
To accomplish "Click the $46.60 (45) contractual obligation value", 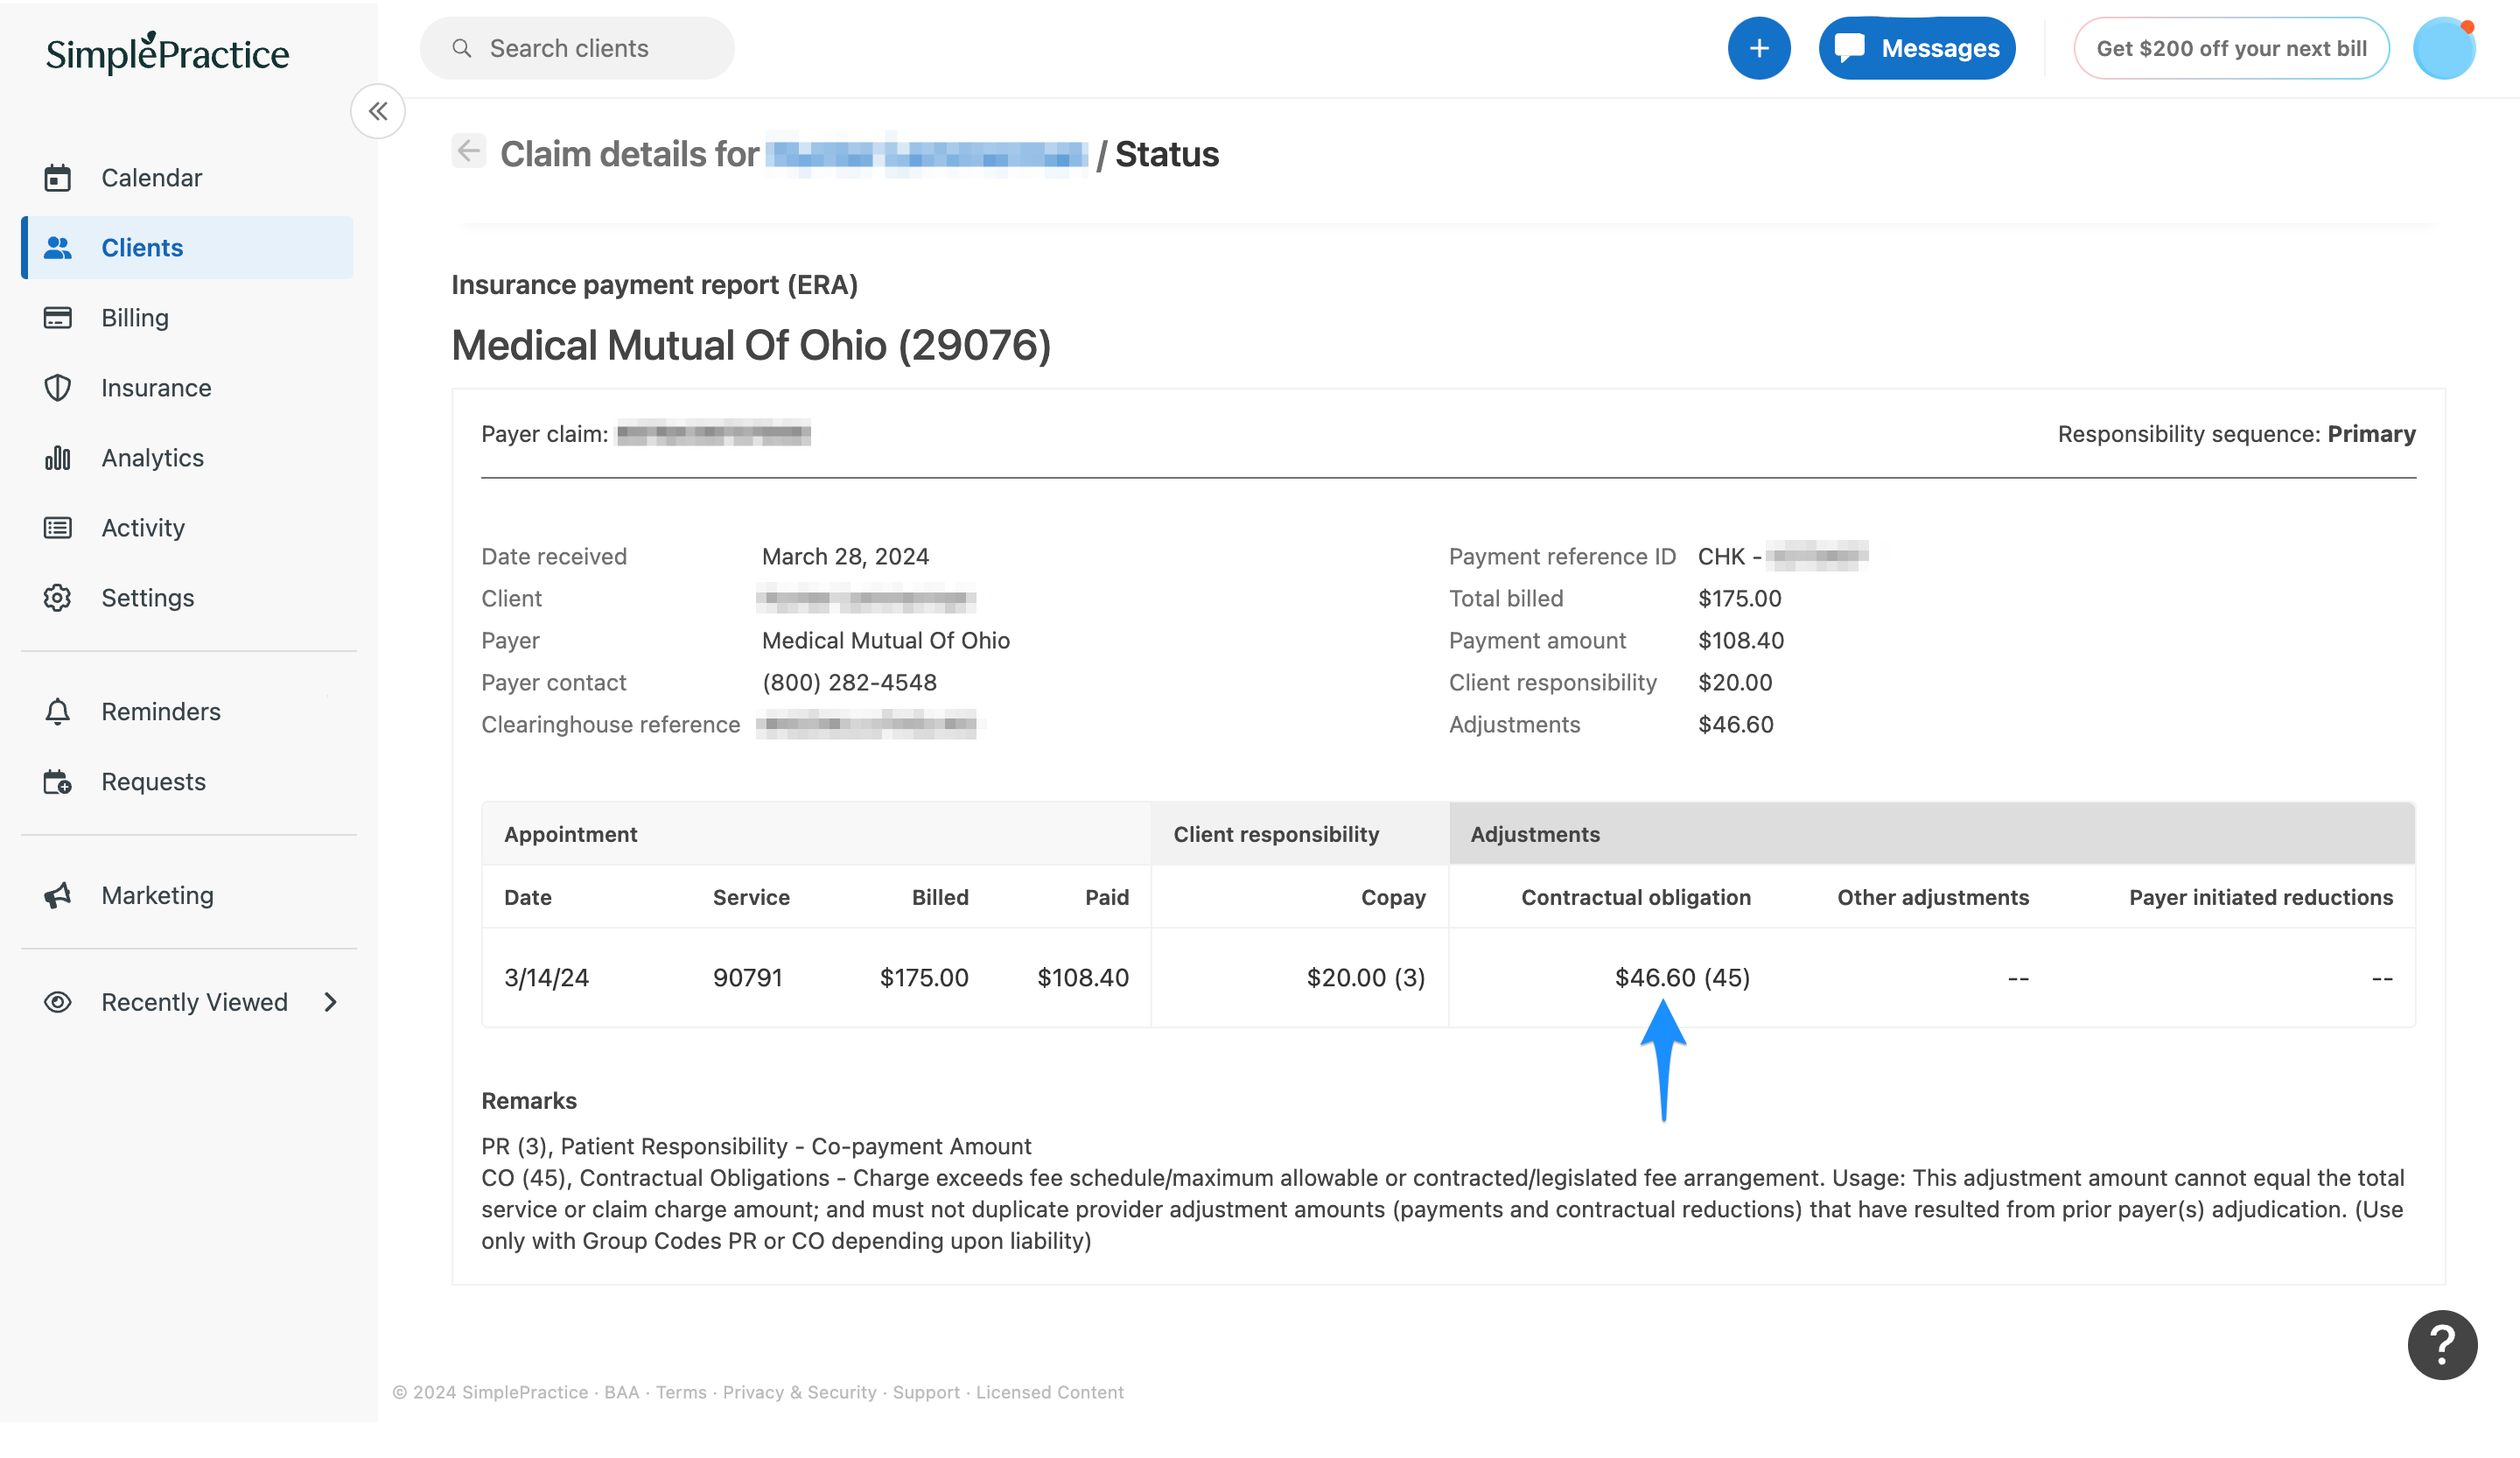I will (x=1683, y=978).
